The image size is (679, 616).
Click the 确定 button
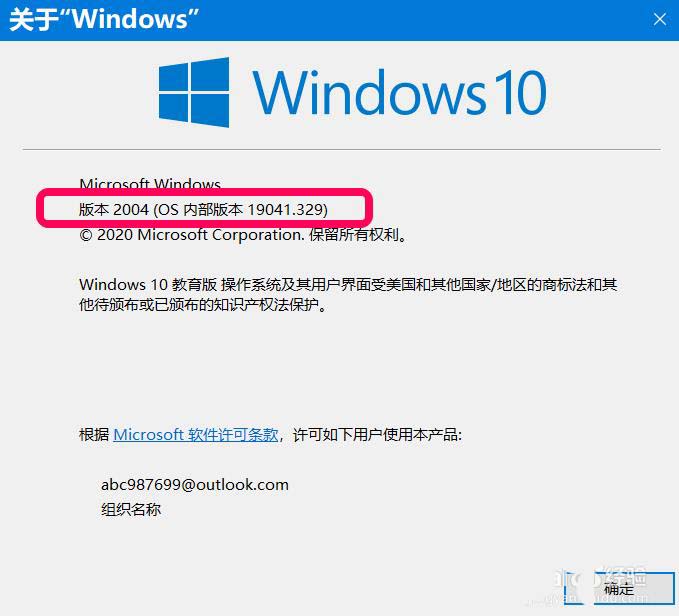pyautogui.click(x=619, y=588)
